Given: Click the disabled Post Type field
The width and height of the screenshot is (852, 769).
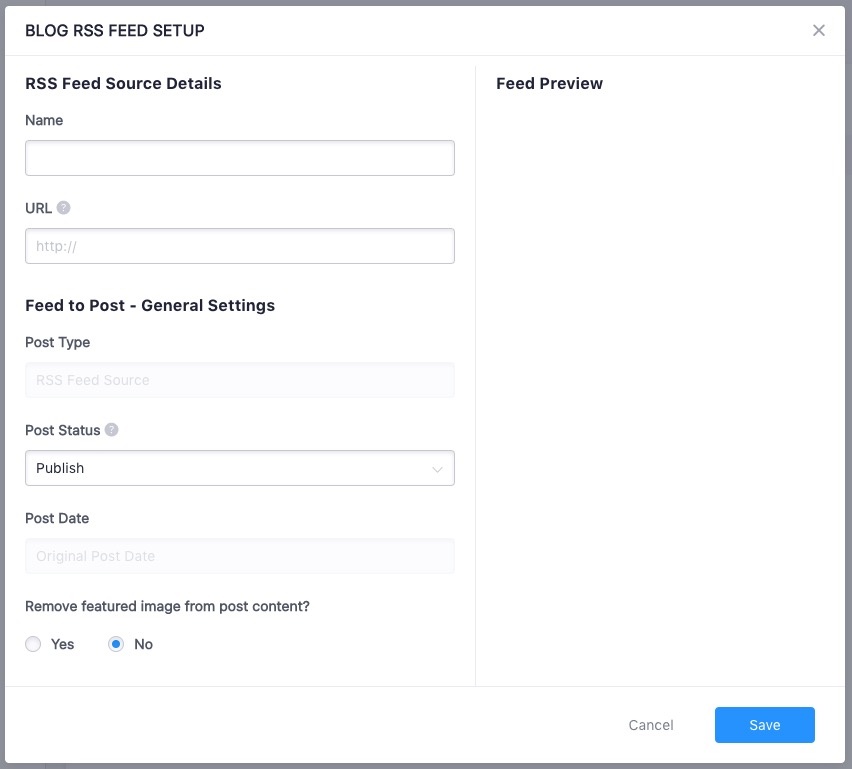Looking at the screenshot, I should (x=240, y=380).
